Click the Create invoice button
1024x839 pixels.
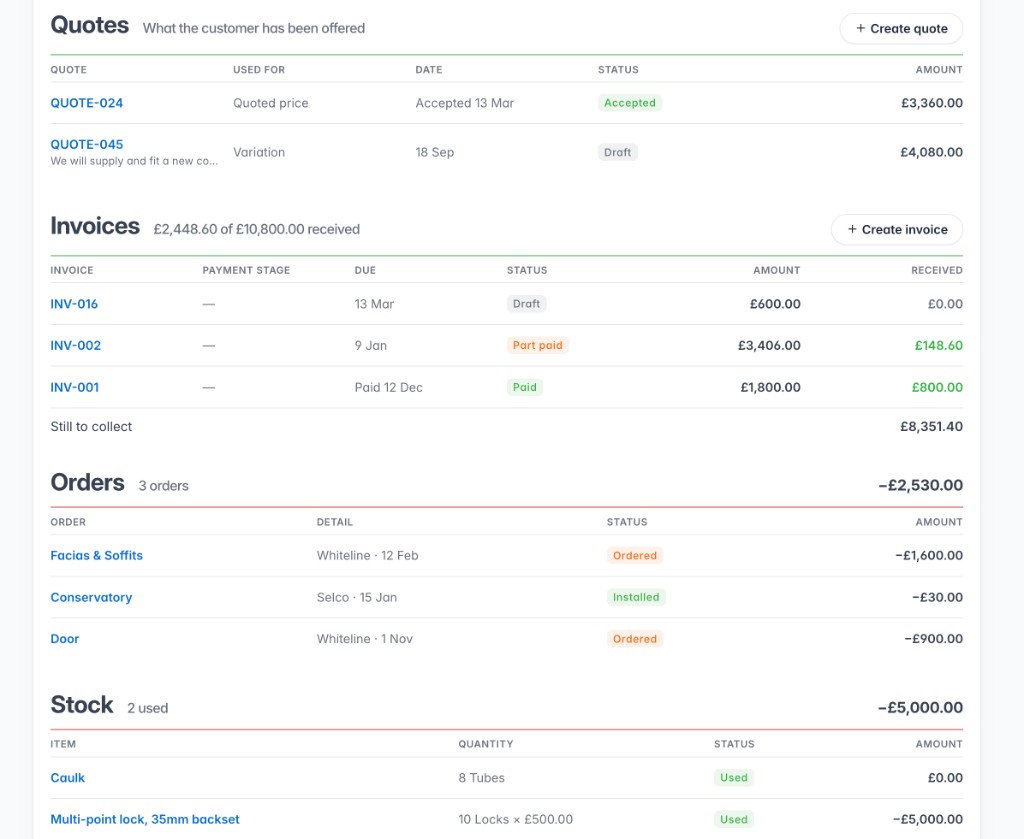point(897,230)
